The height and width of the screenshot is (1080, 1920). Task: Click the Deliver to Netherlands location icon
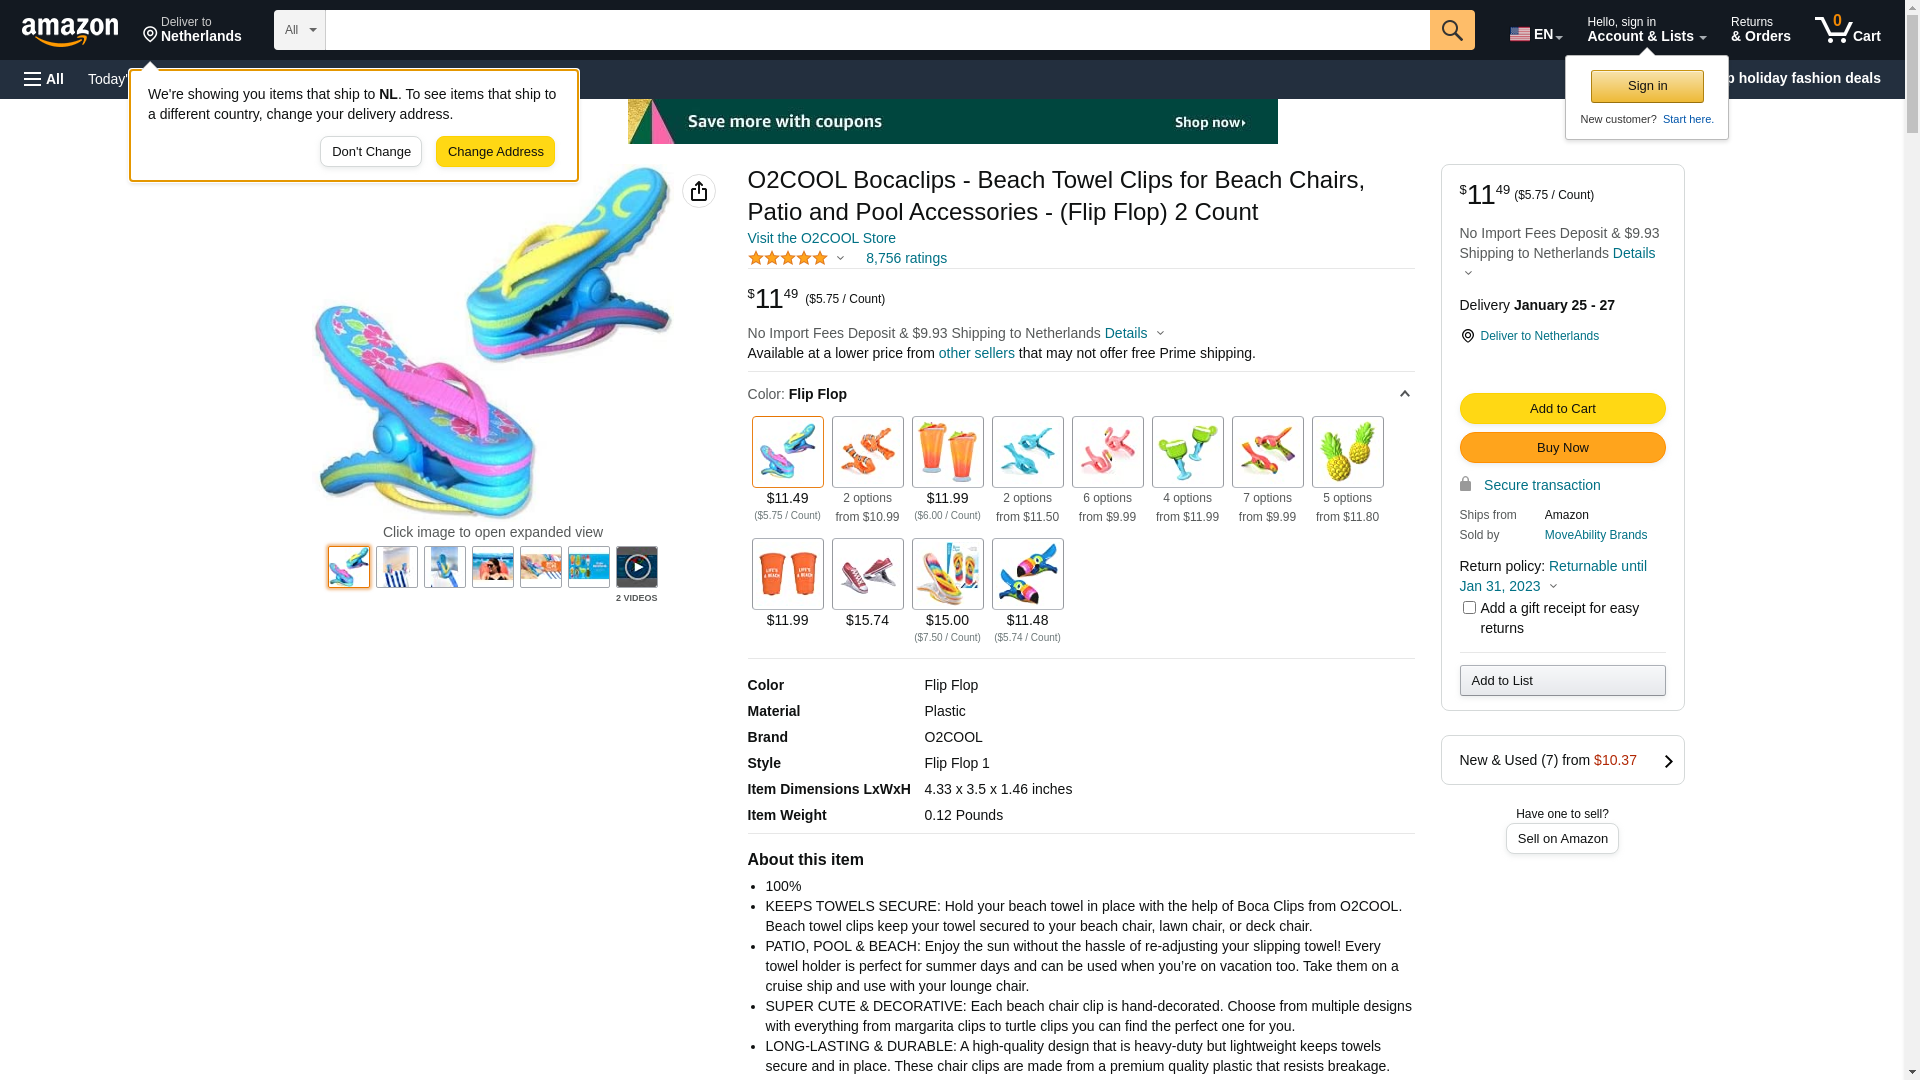pyautogui.click(x=1467, y=336)
